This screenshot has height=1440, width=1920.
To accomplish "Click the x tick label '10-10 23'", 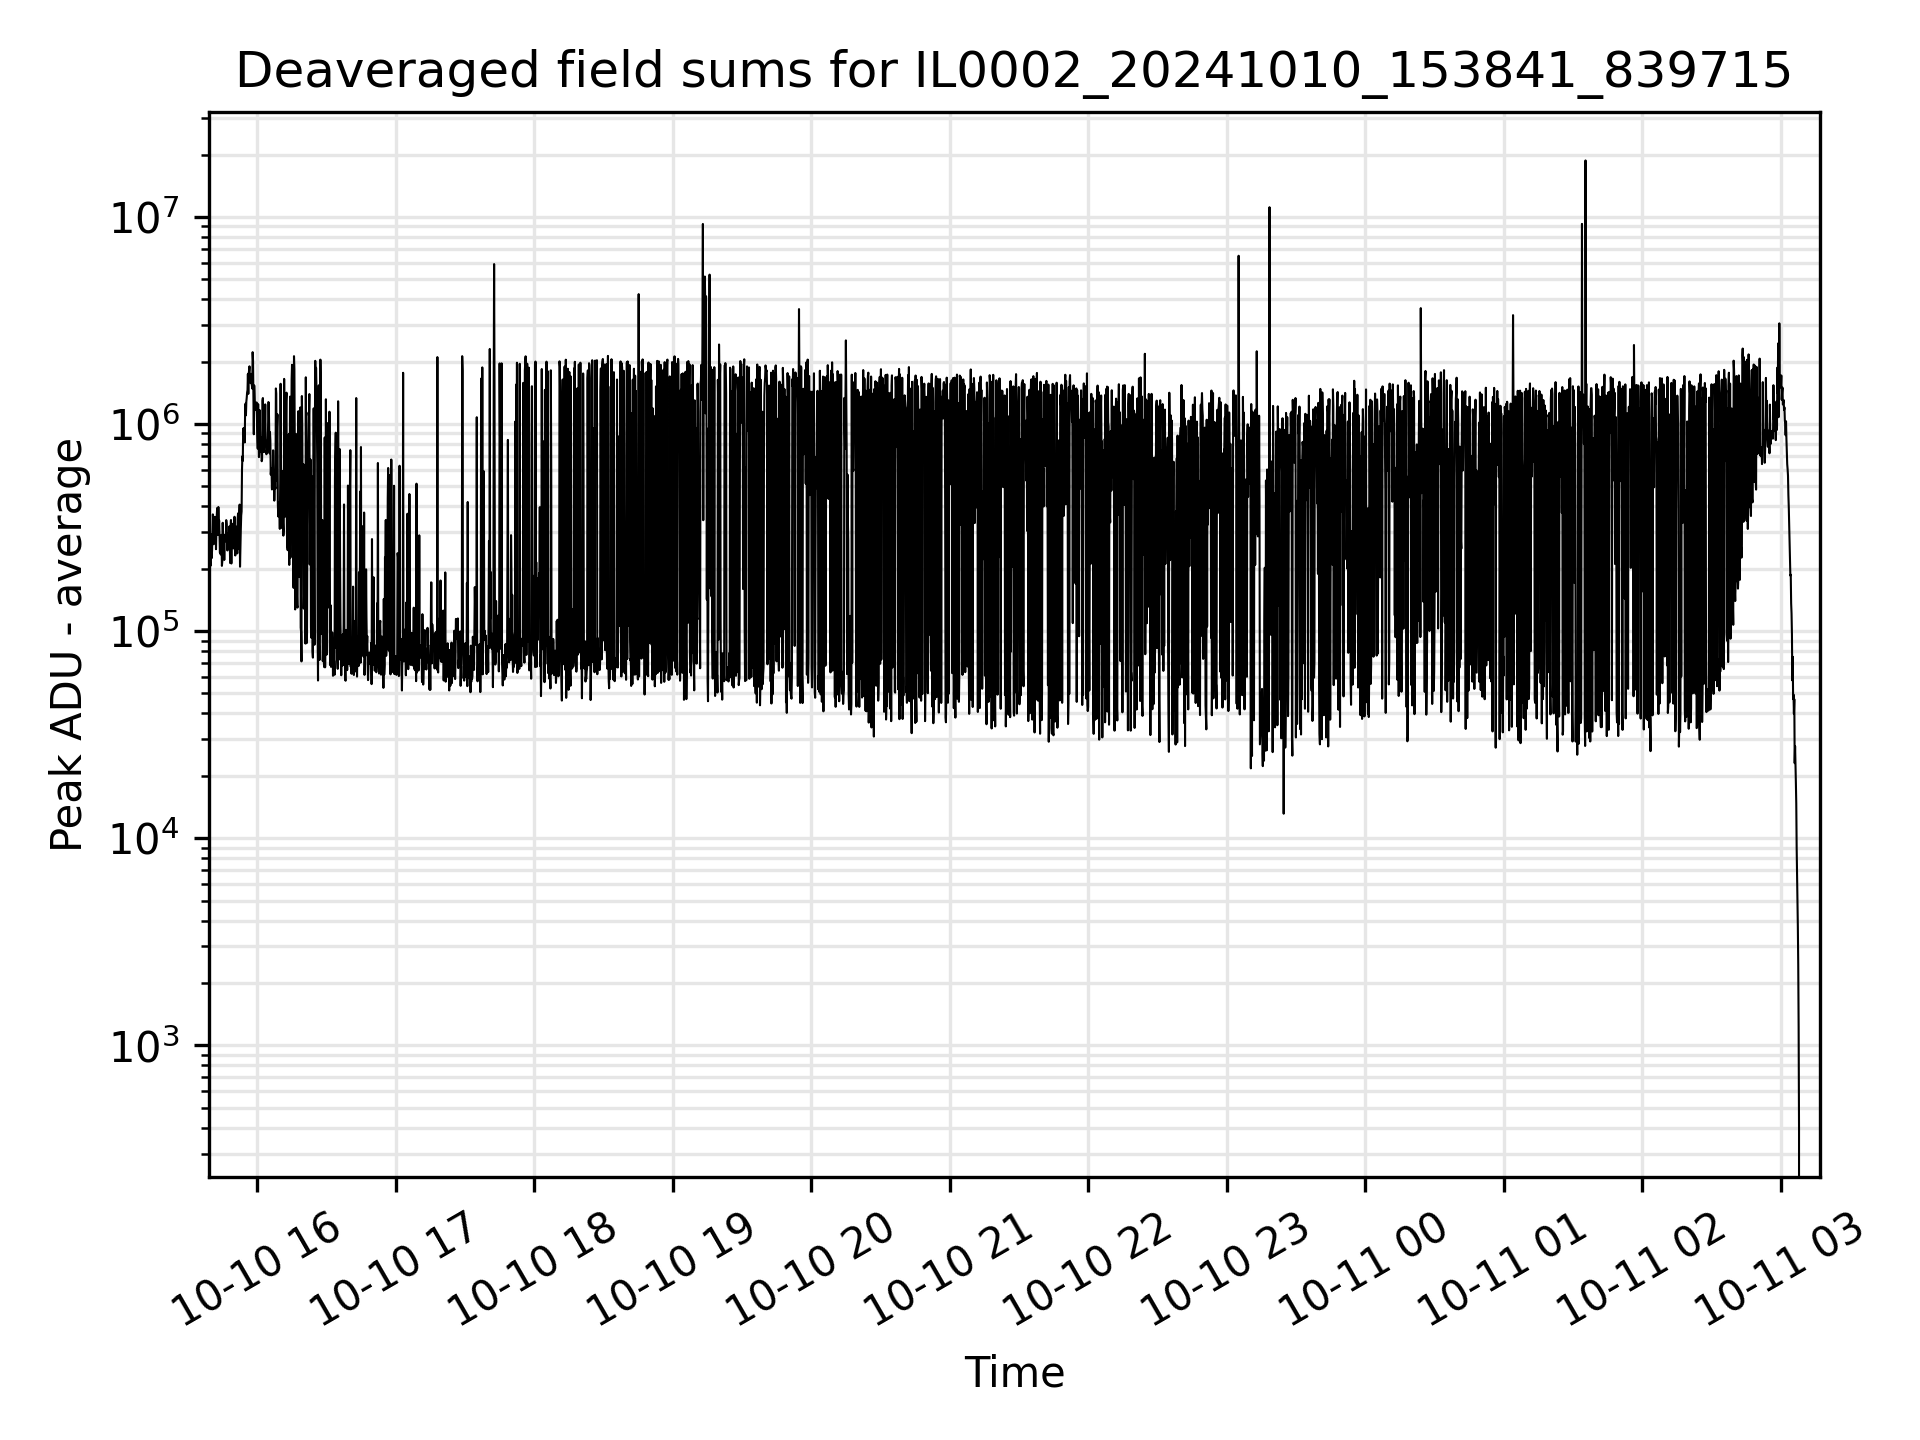I will coord(1227,1269).
